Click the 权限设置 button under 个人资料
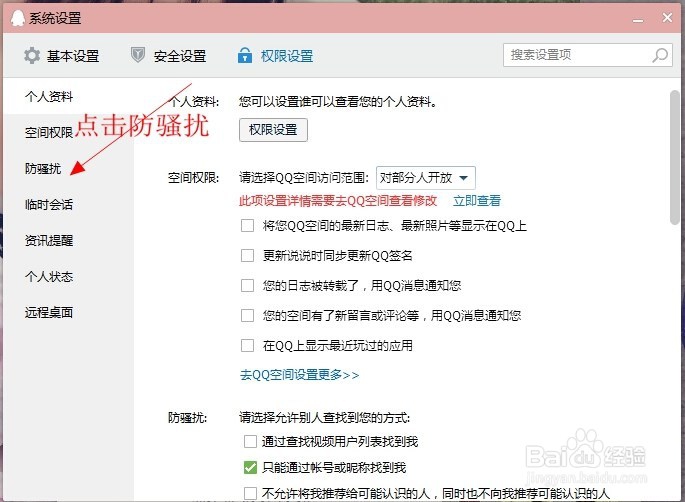Viewport: 685px width, 502px height. pos(273,130)
